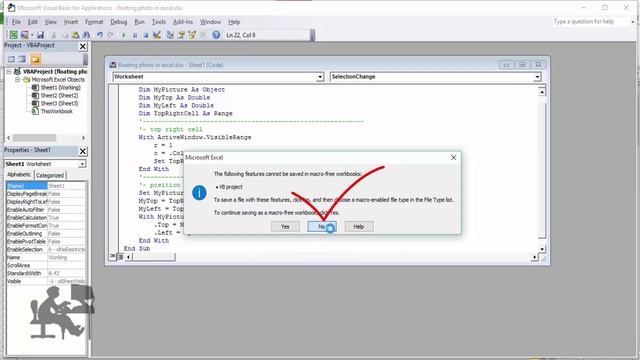This screenshot has height=360, width=640.
Task: Open the Debug menu
Action: coord(119,22)
